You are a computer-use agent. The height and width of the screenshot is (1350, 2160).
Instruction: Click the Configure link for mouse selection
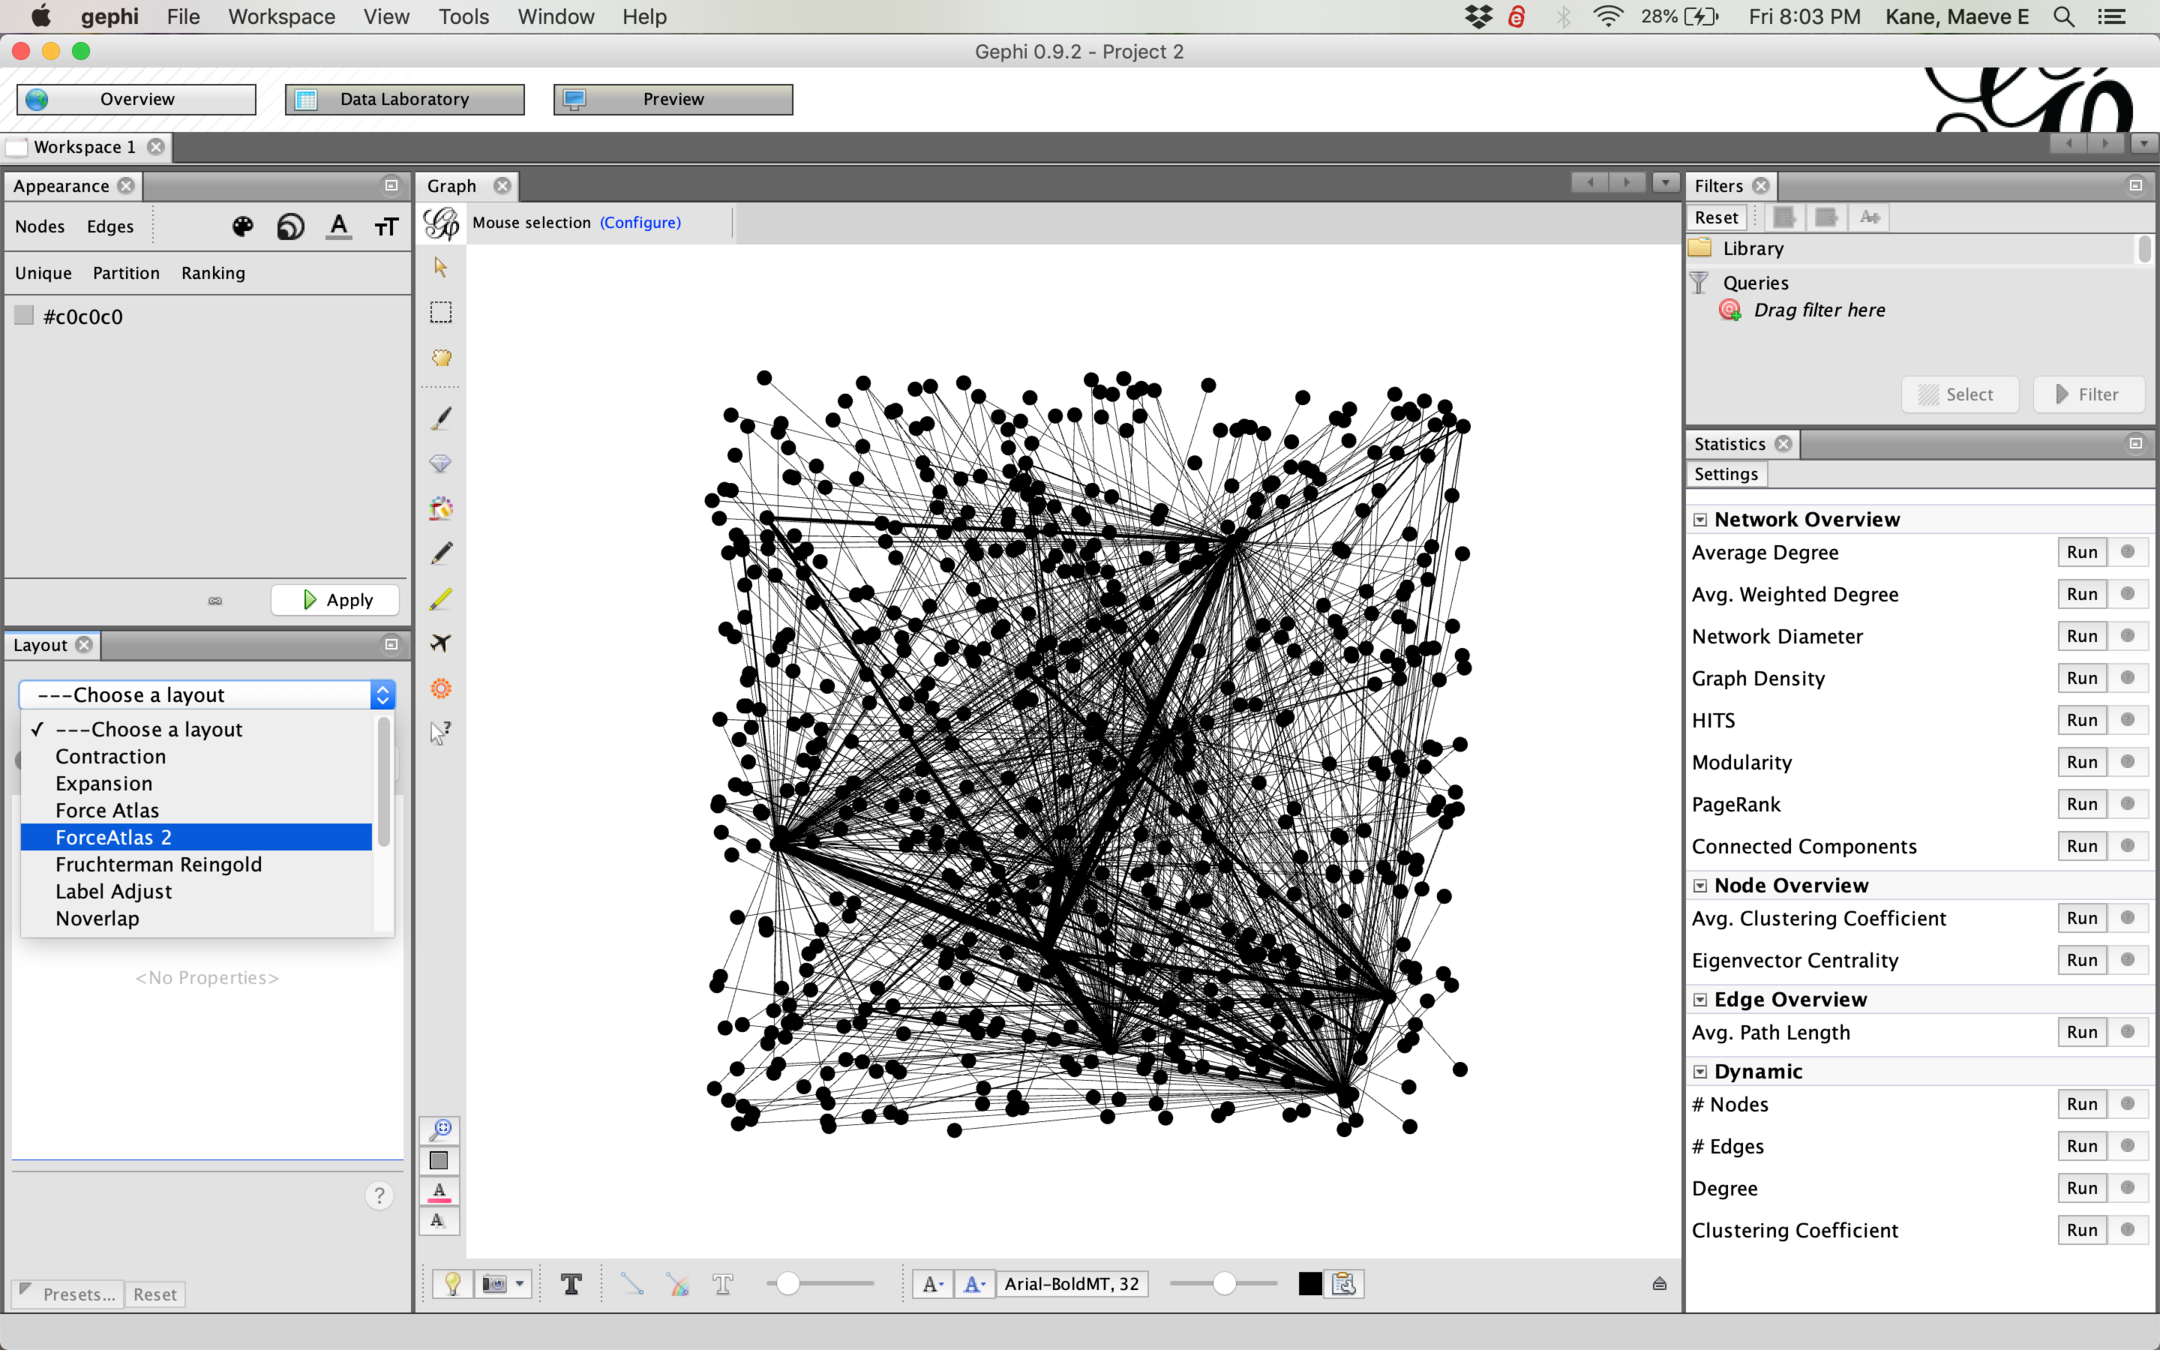click(640, 223)
